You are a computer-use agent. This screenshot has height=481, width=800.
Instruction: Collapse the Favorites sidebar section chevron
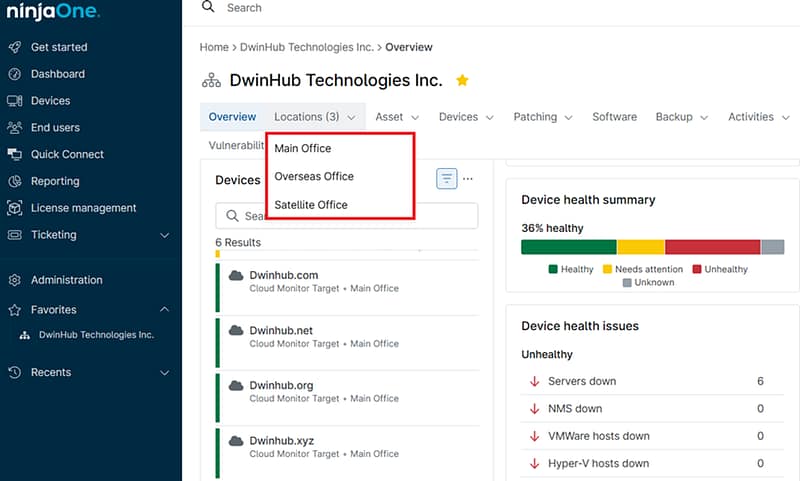[x=164, y=309]
